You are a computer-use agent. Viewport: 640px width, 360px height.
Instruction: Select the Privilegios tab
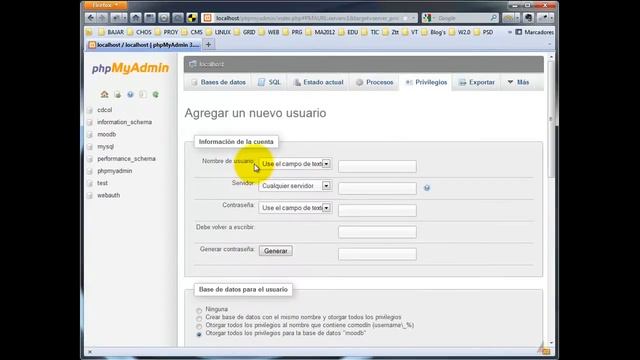[x=426, y=82]
